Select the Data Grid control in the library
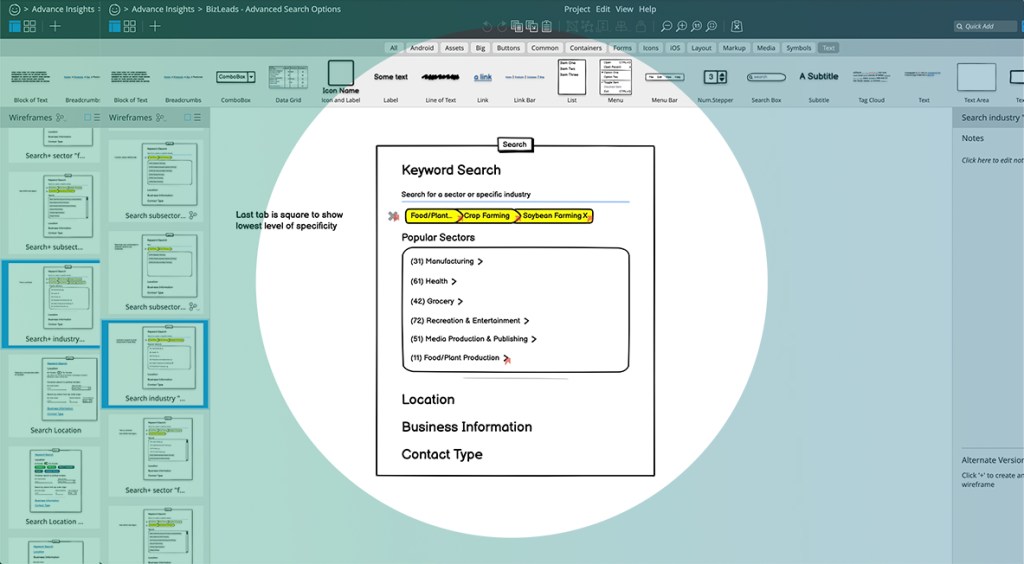1024x564 pixels. click(288, 80)
